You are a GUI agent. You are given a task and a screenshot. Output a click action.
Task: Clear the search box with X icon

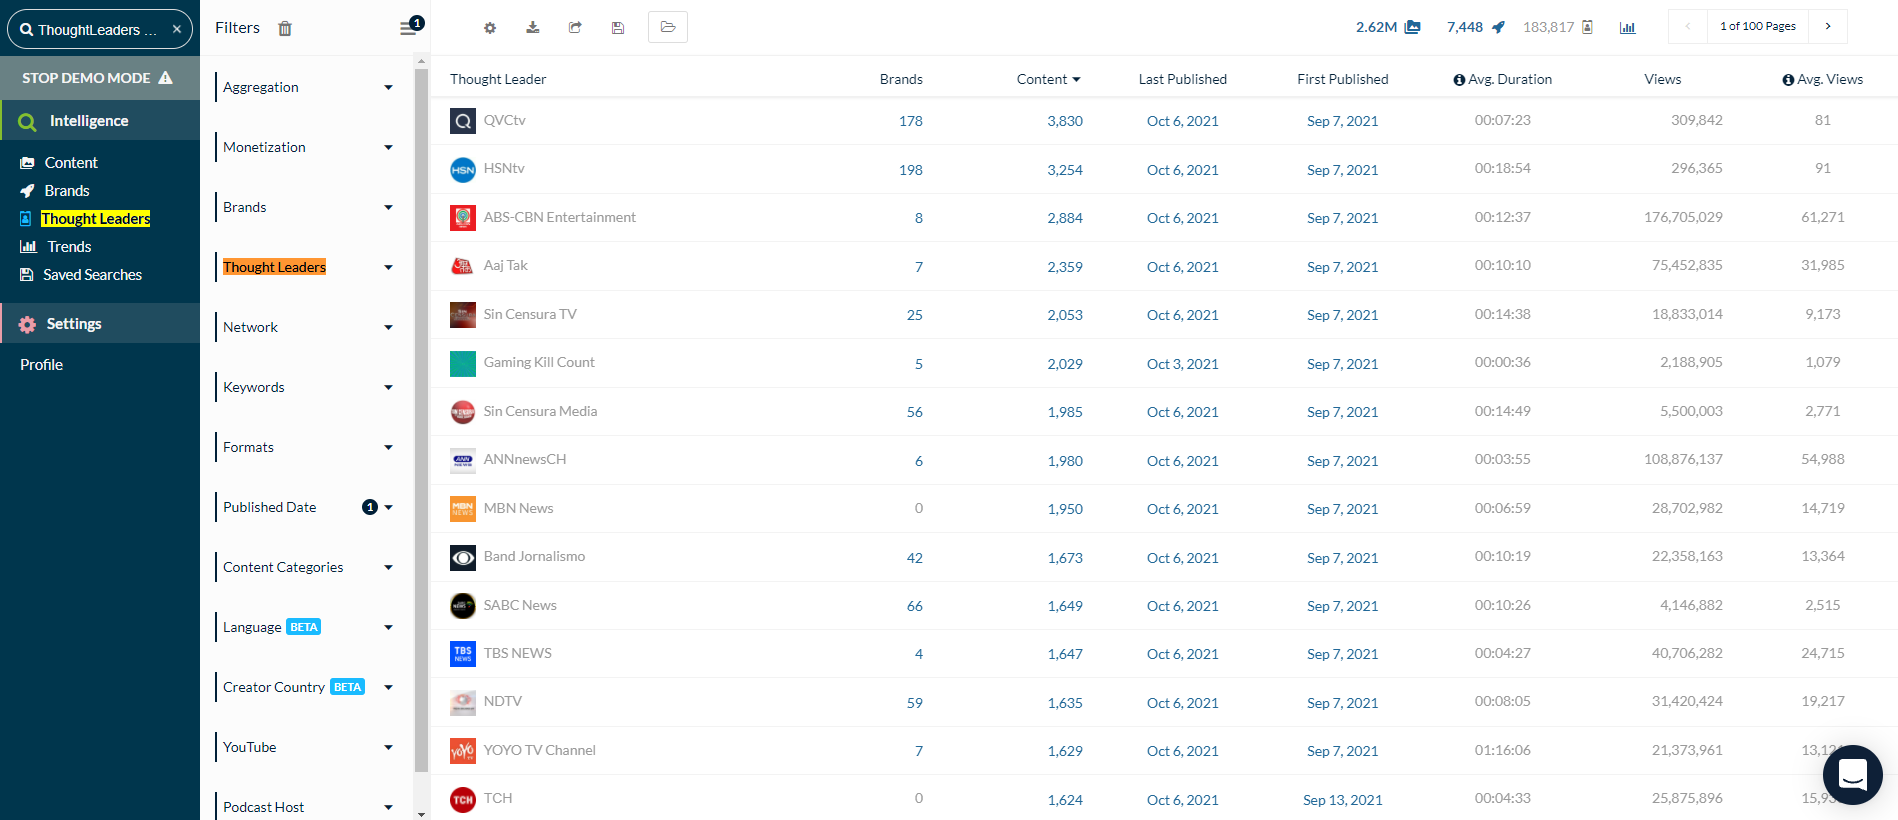(177, 29)
